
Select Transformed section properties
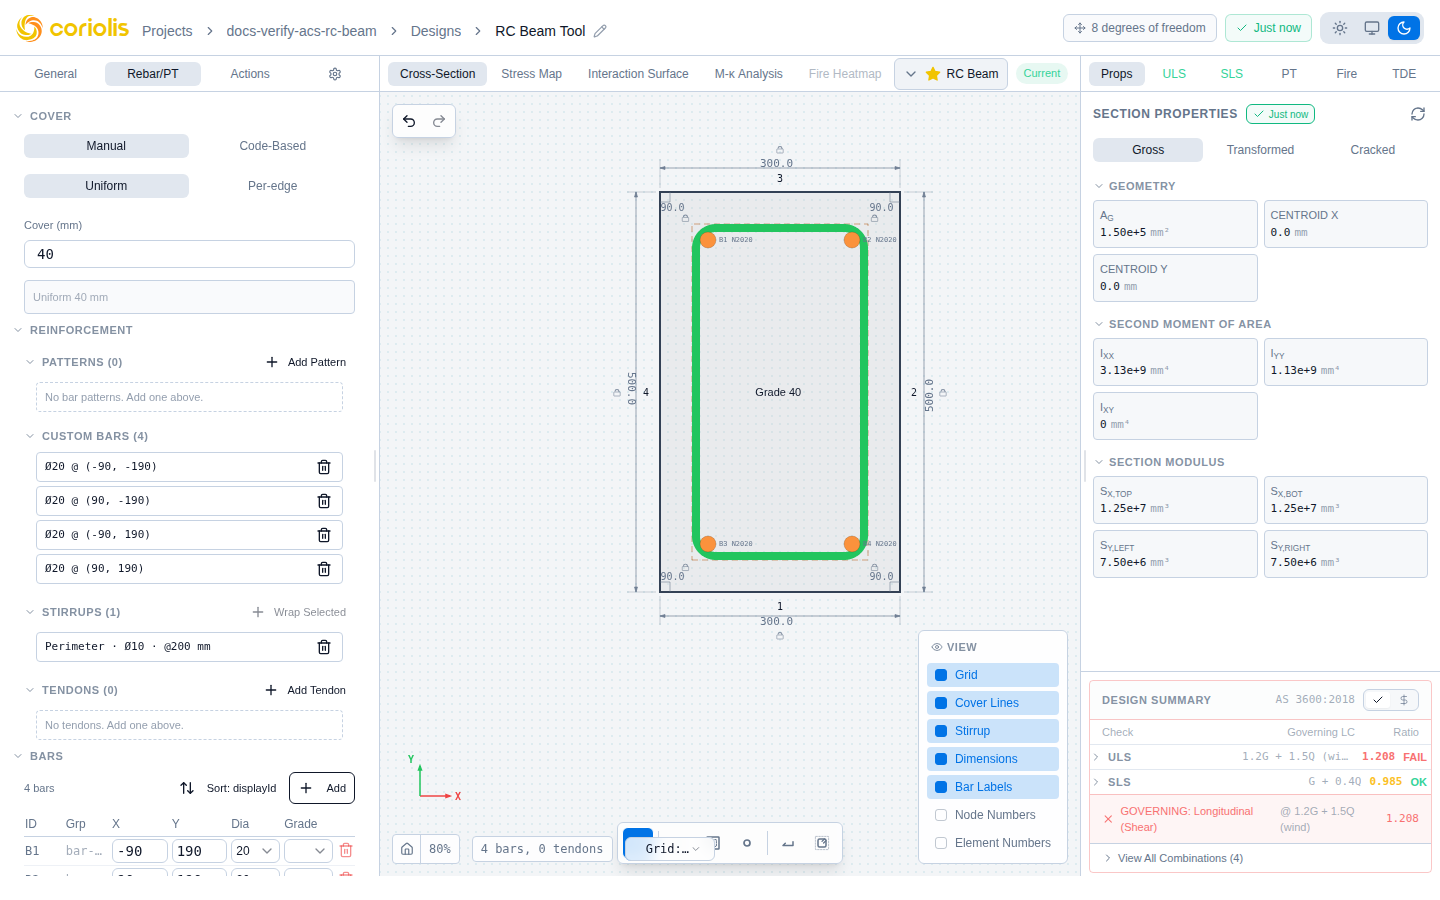[1260, 150]
